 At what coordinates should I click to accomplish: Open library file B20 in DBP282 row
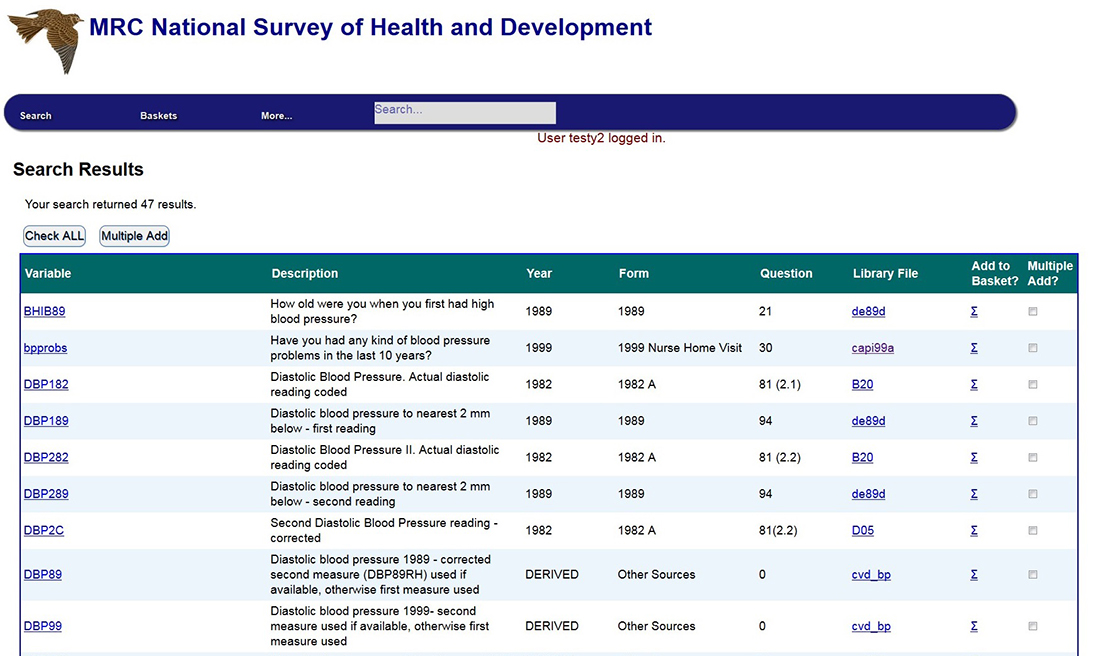tap(862, 457)
